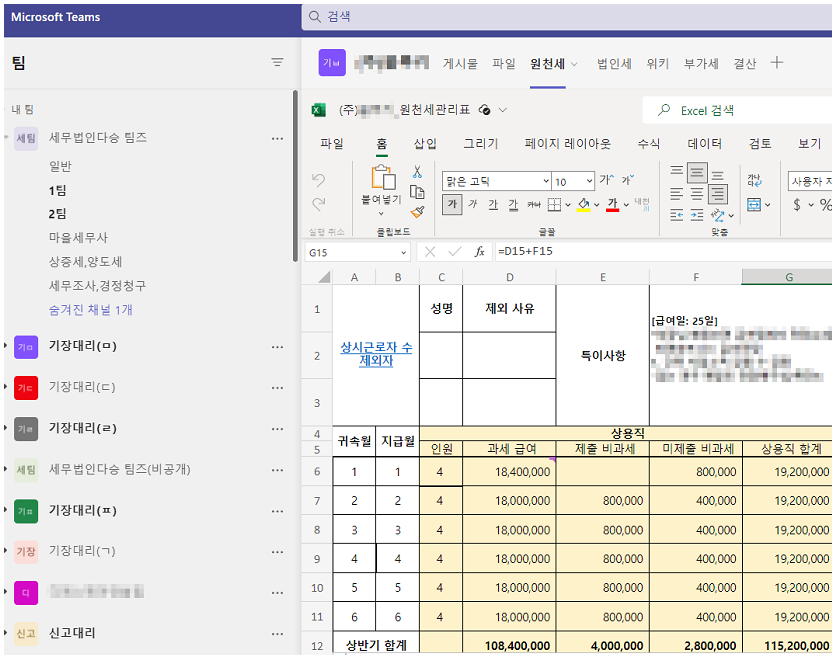Click inside the formula bar =D15+F15
Screen dimensions: 835x655
point(663,251)
